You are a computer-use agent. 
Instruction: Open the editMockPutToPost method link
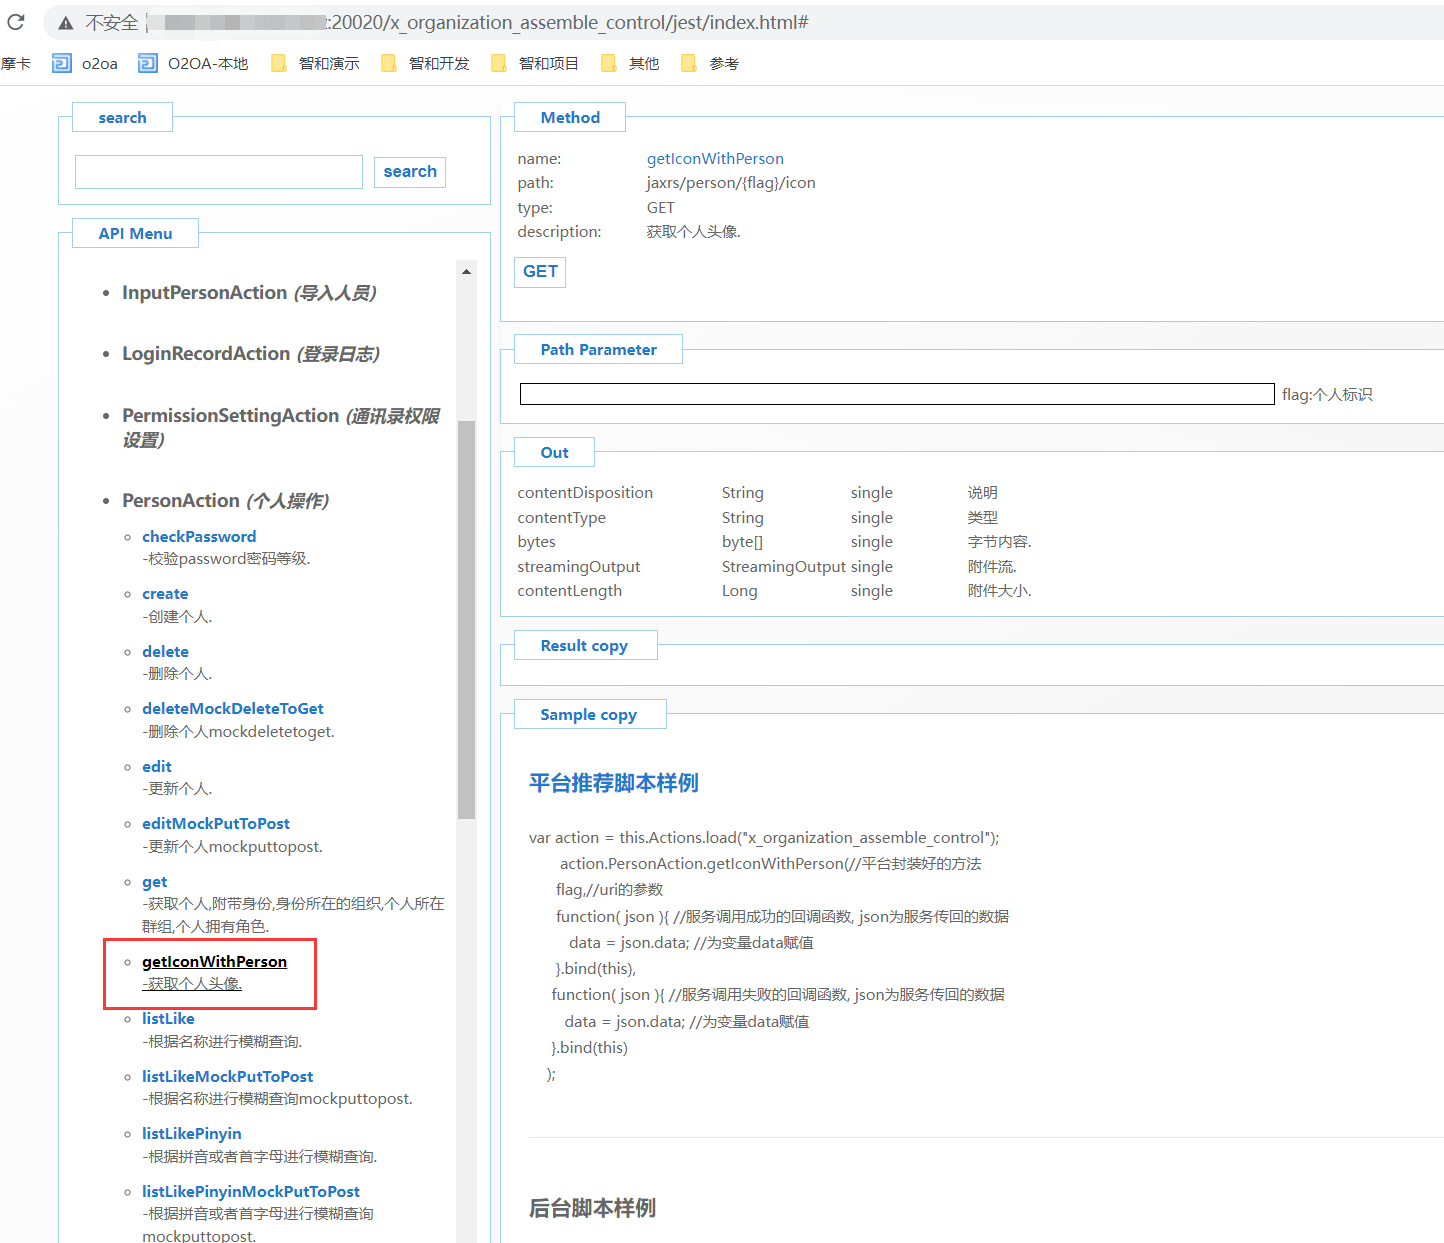pos(216,824)
